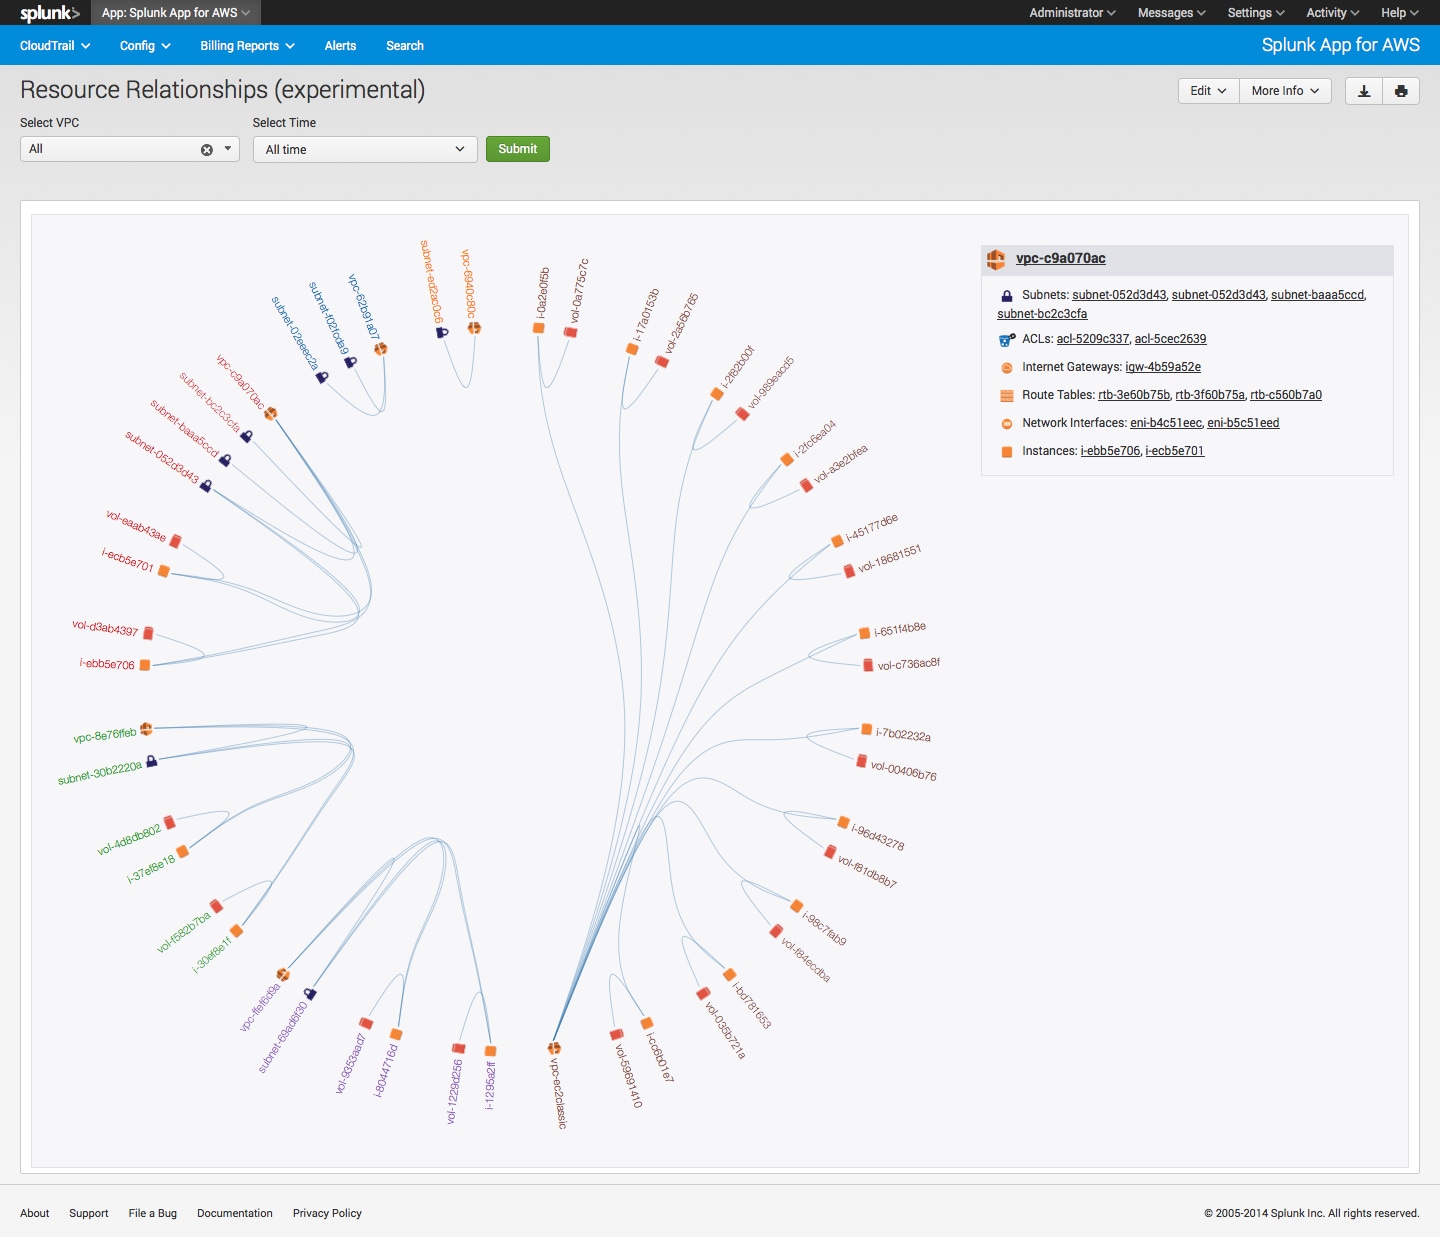Open the Messages dropdown
This screenshot has height=1237, width=1440.
[1171, 13]
